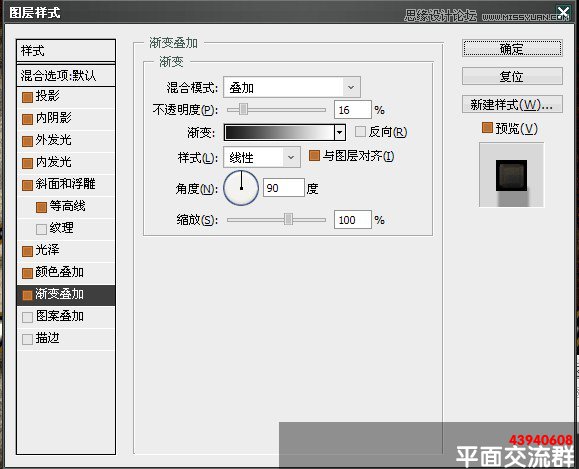Select the 样式 section header in list
Screen dimensions: 579x469
point(66,51)
